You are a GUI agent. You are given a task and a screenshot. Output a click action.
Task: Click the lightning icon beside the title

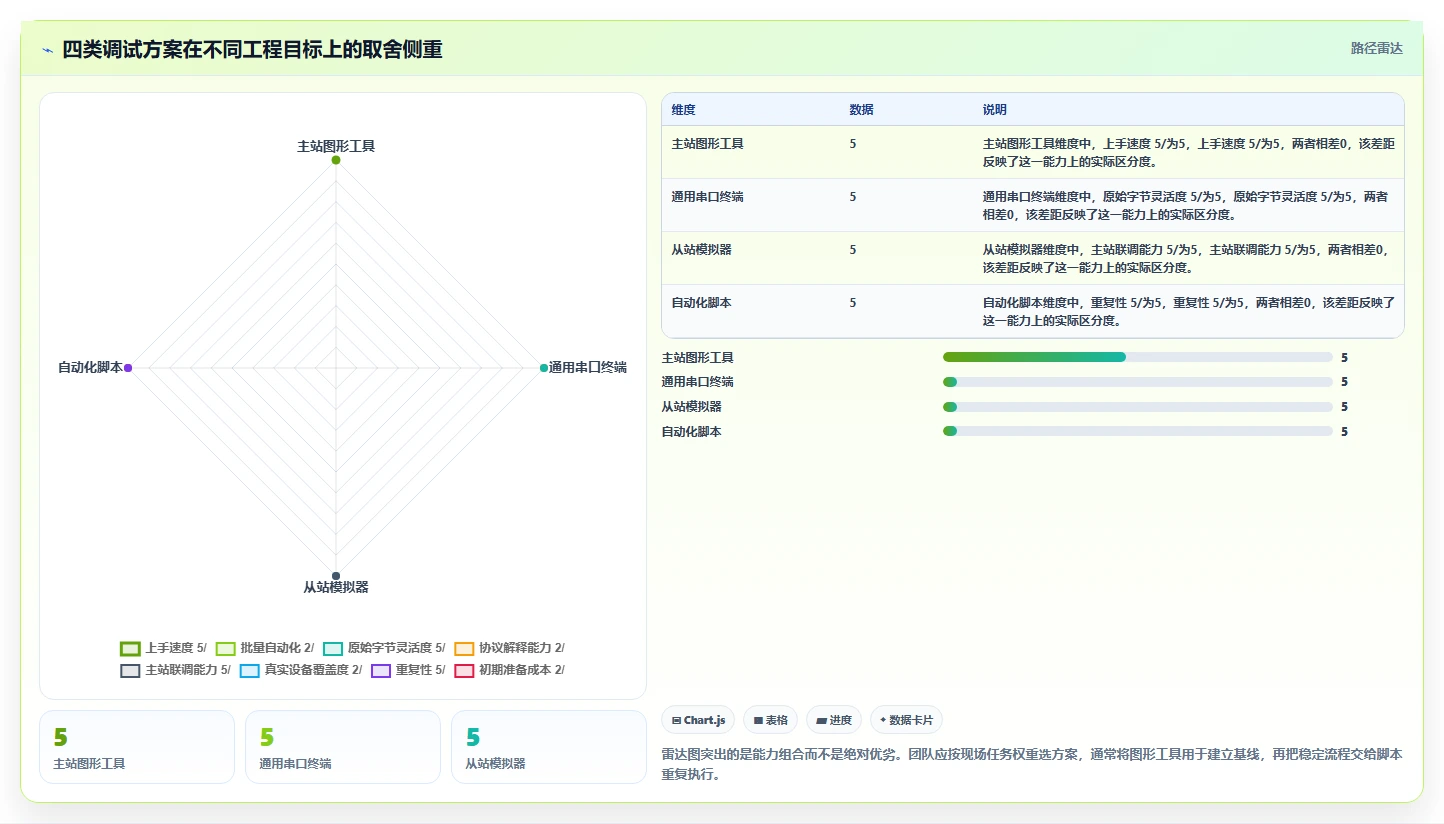click(x=48, y=50)
